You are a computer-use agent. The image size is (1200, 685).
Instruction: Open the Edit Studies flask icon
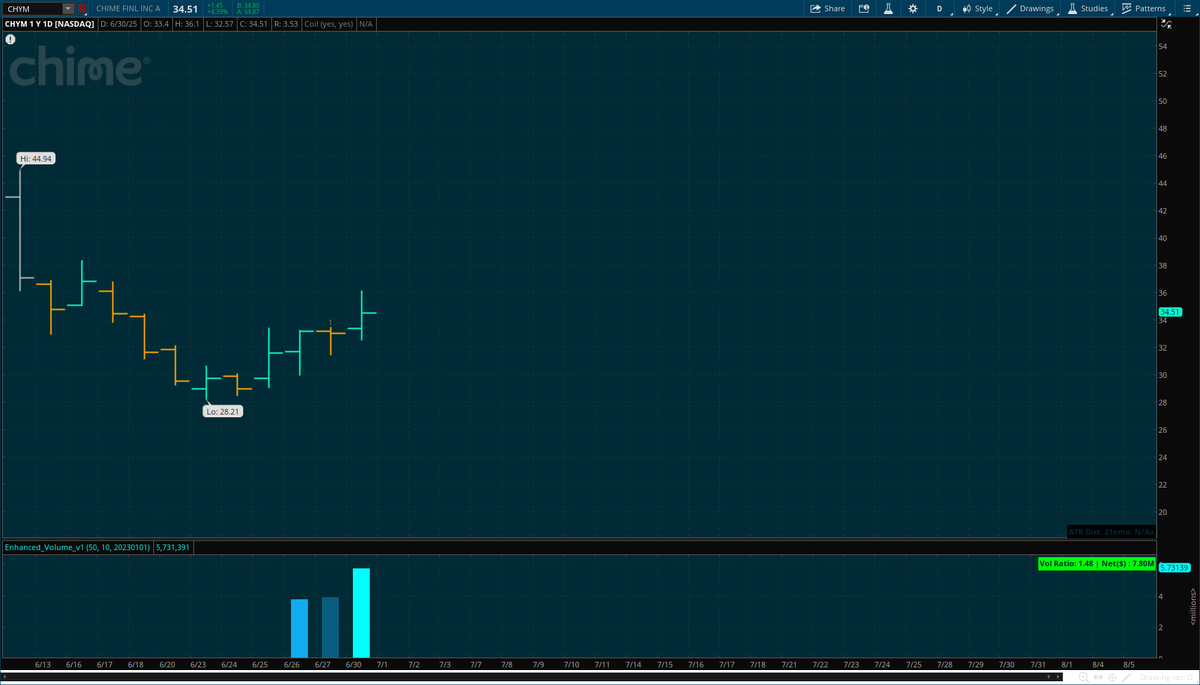click(886, 8)
